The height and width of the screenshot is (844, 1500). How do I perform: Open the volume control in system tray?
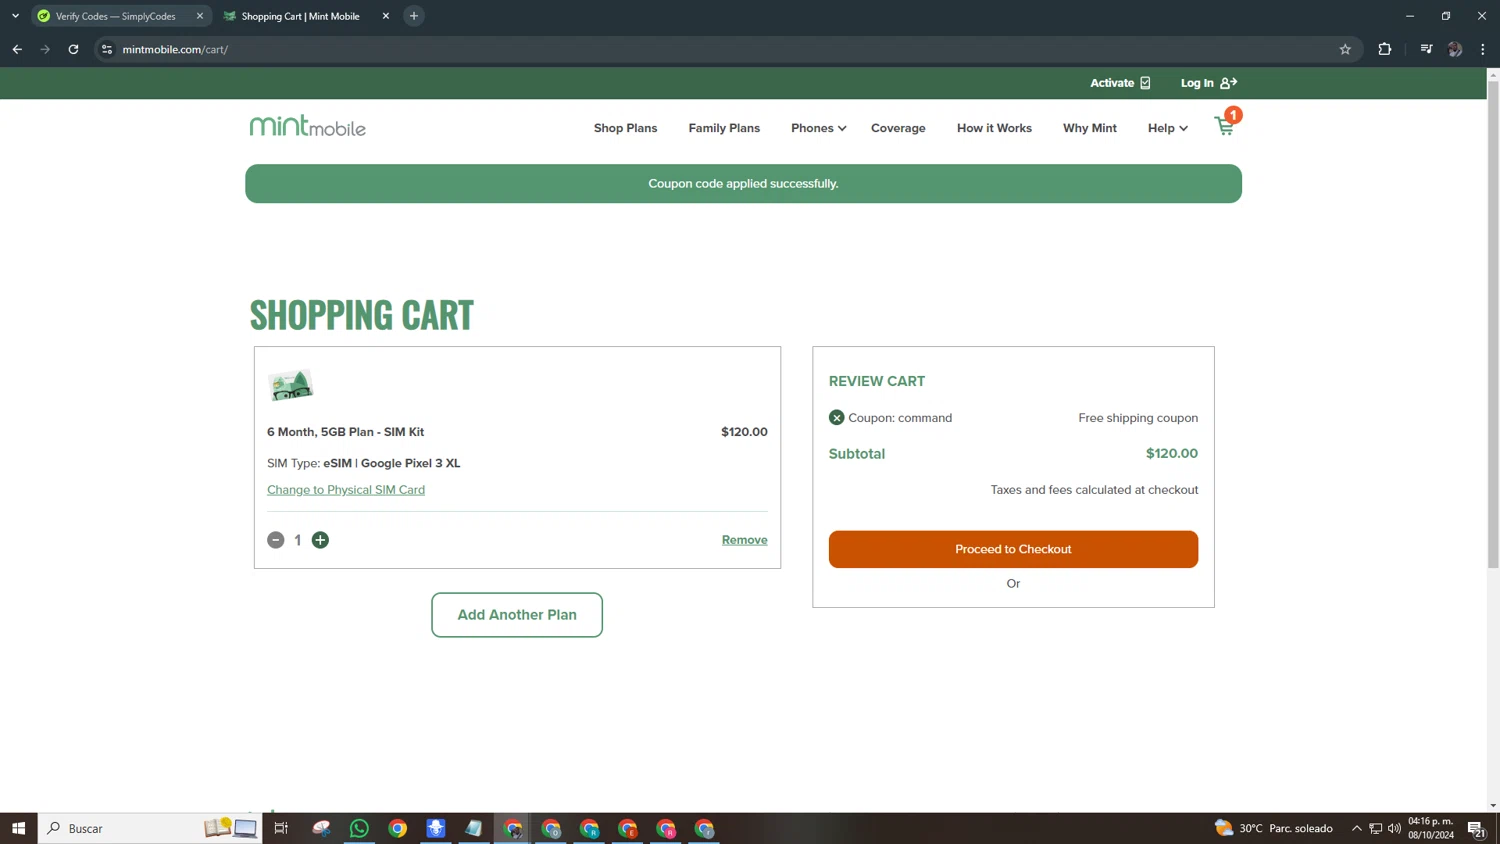click(1395, 828)
